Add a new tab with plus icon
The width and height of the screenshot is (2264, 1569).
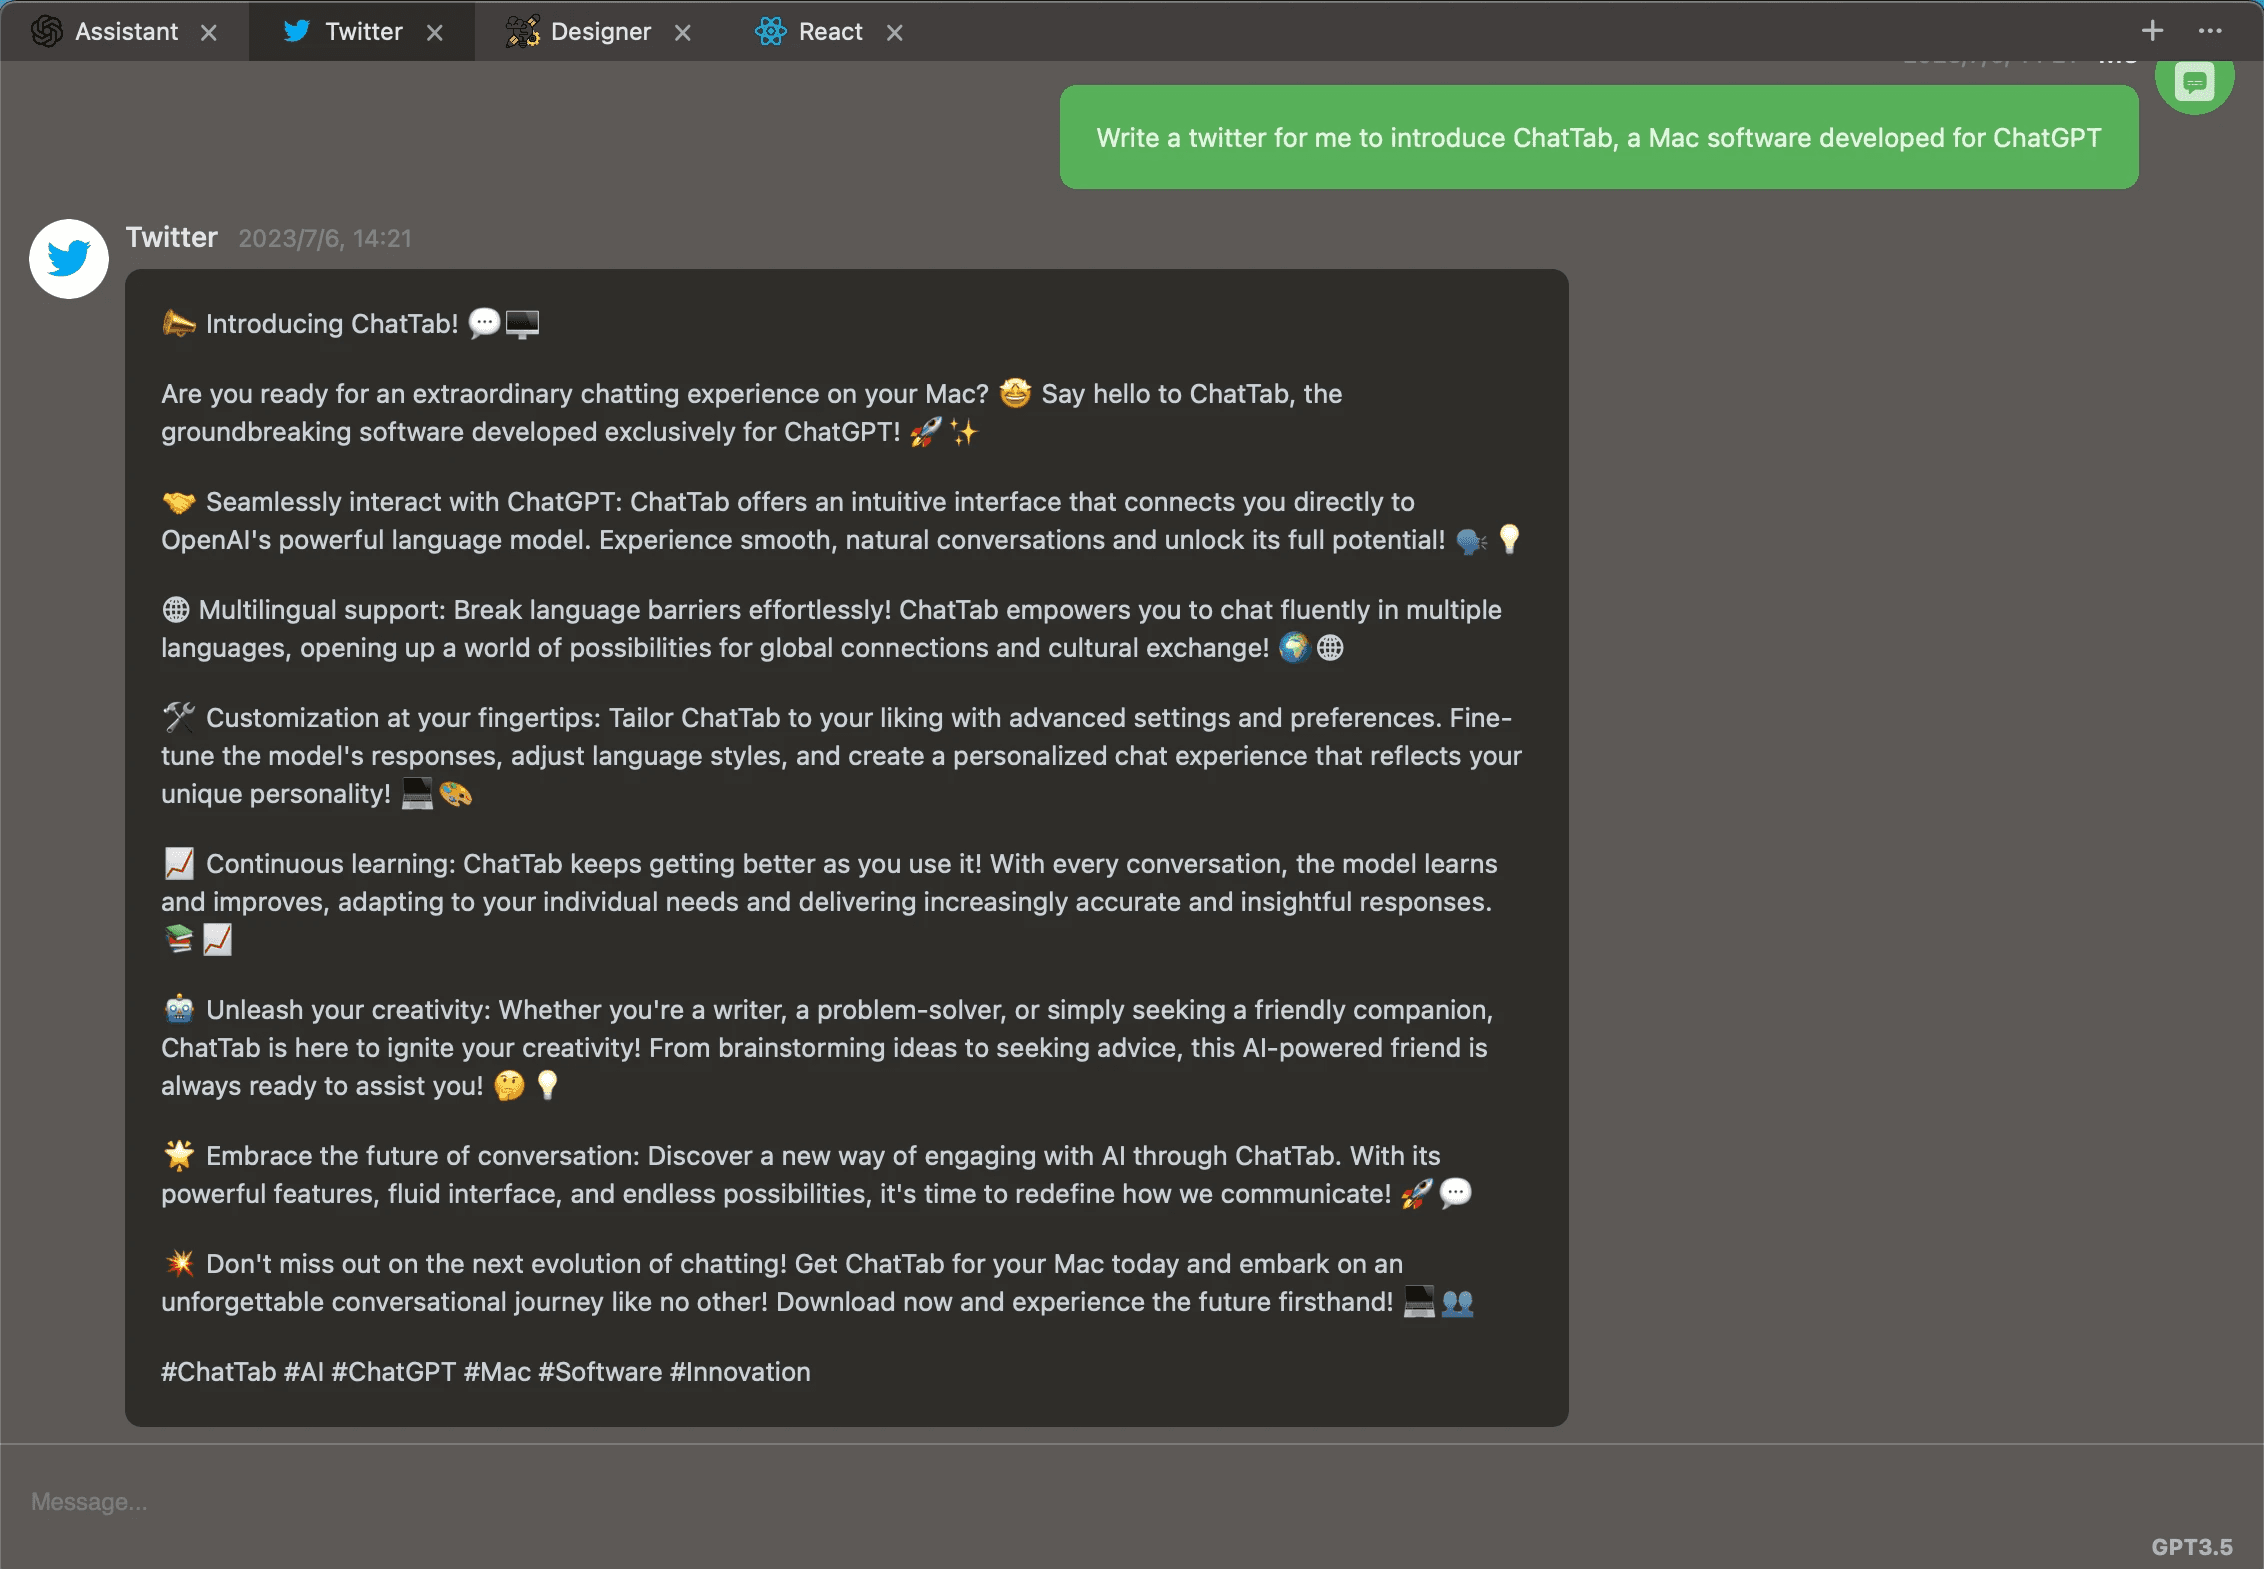pyautogui.click(x=2152, y=31)
